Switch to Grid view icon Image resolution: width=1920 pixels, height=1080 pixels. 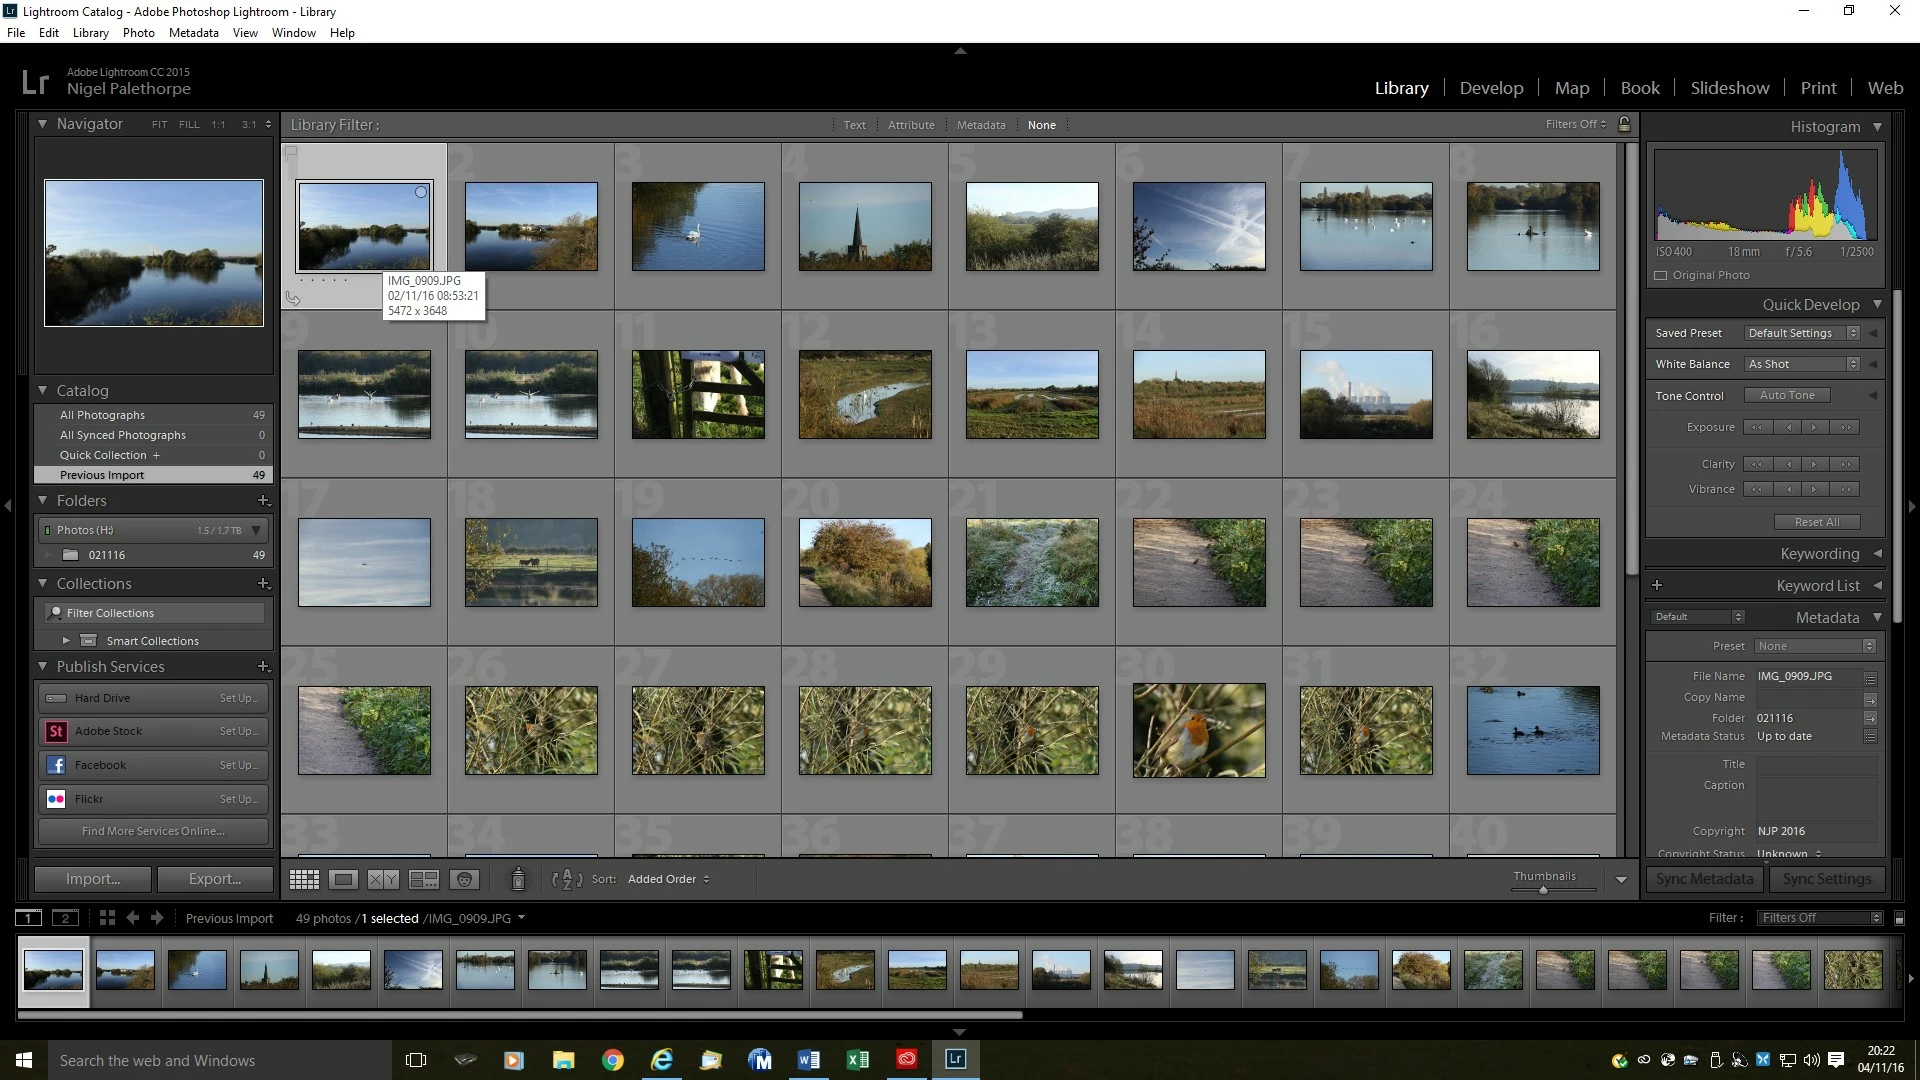pyautogui.click(x=304, y=880)
